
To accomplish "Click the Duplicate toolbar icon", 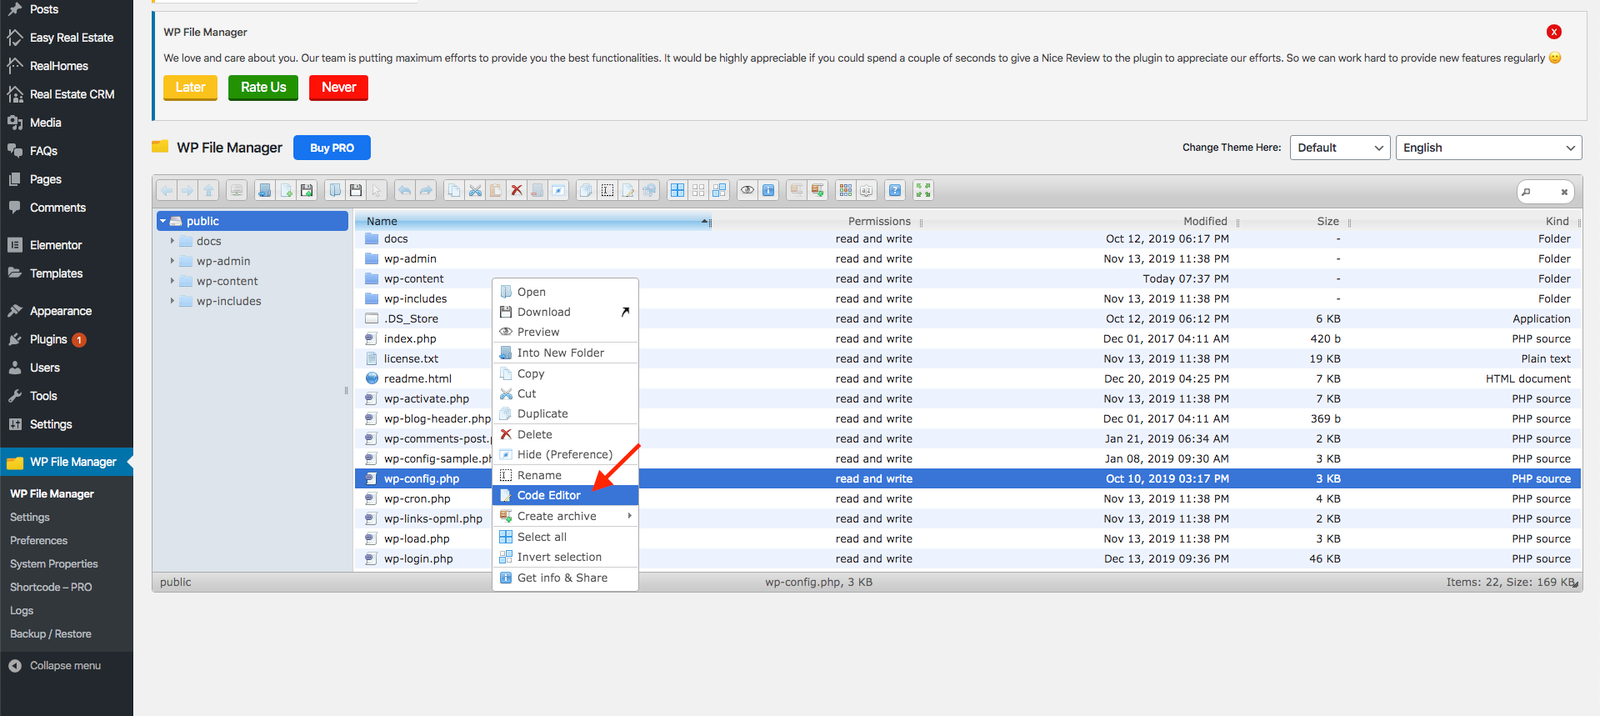I will 586,190.
